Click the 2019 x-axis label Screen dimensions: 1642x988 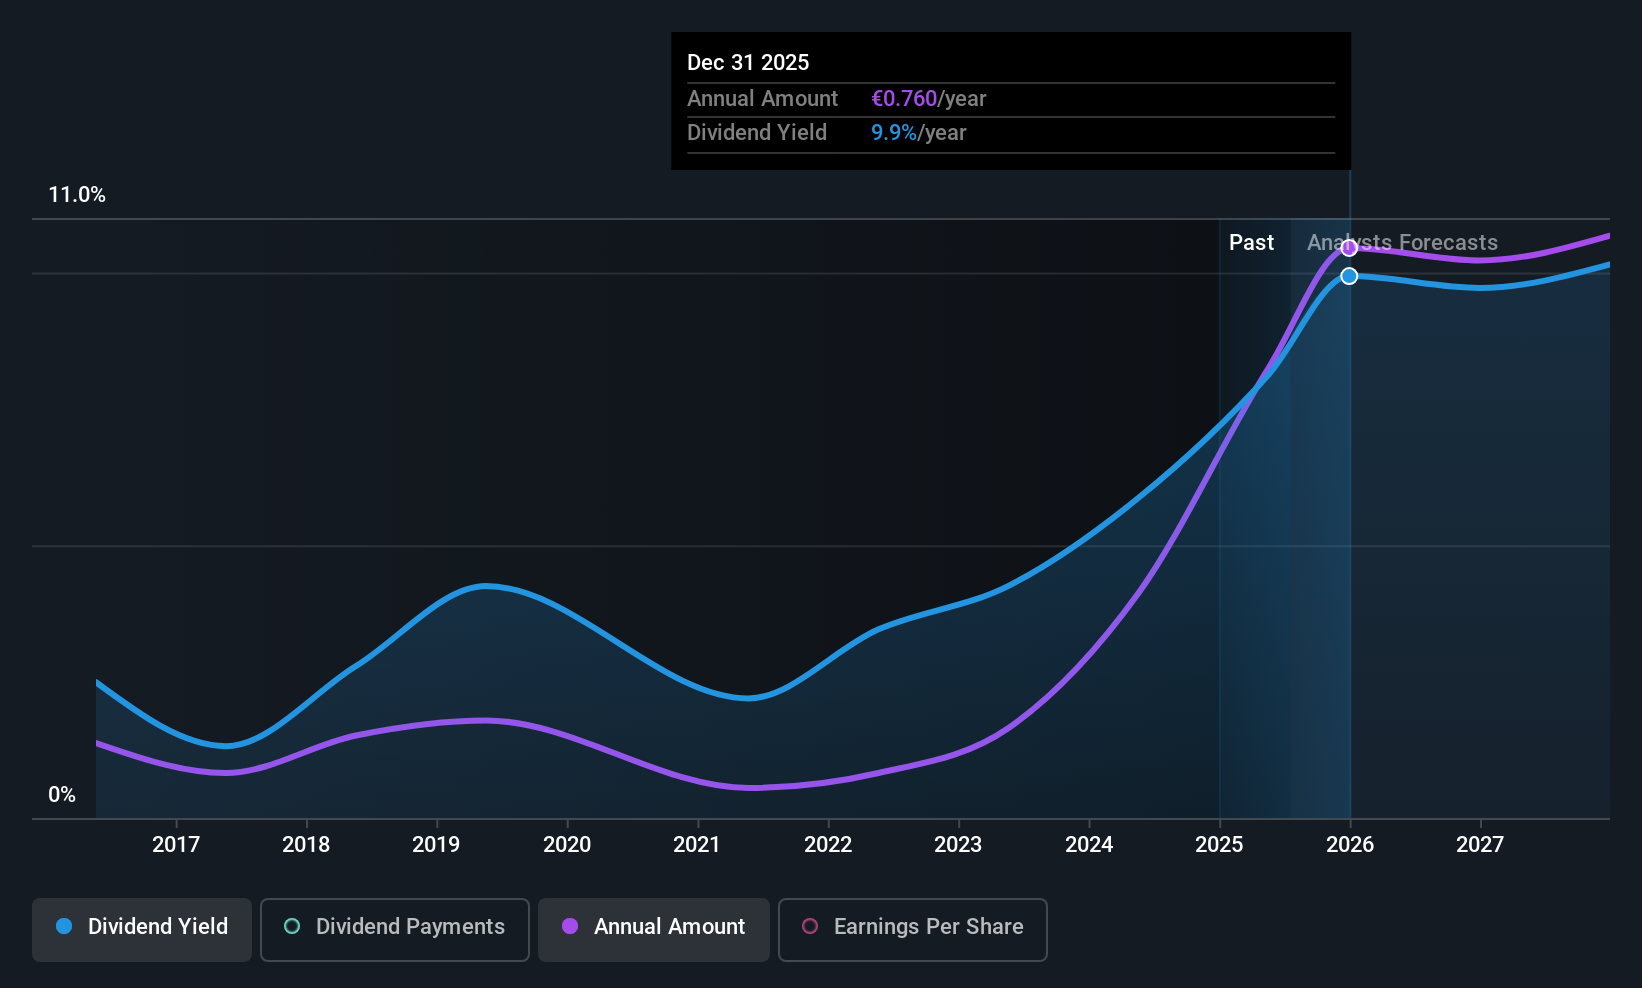436,845
